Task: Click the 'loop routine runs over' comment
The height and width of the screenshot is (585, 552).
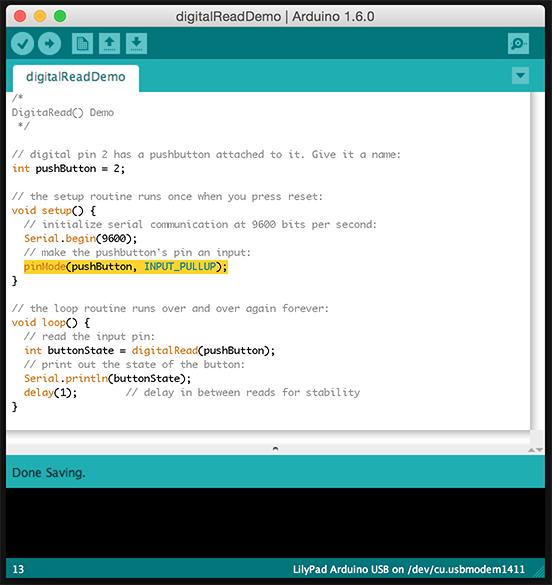Action: [170, 309]
